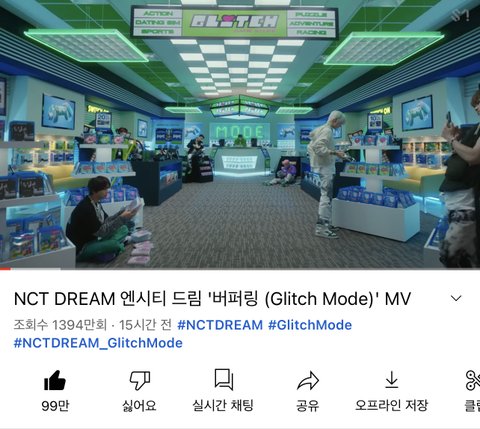Viewport: 480px width, 429px height.
Task: Tap the 오프라인 저장 label
Action: click(392, 406)
